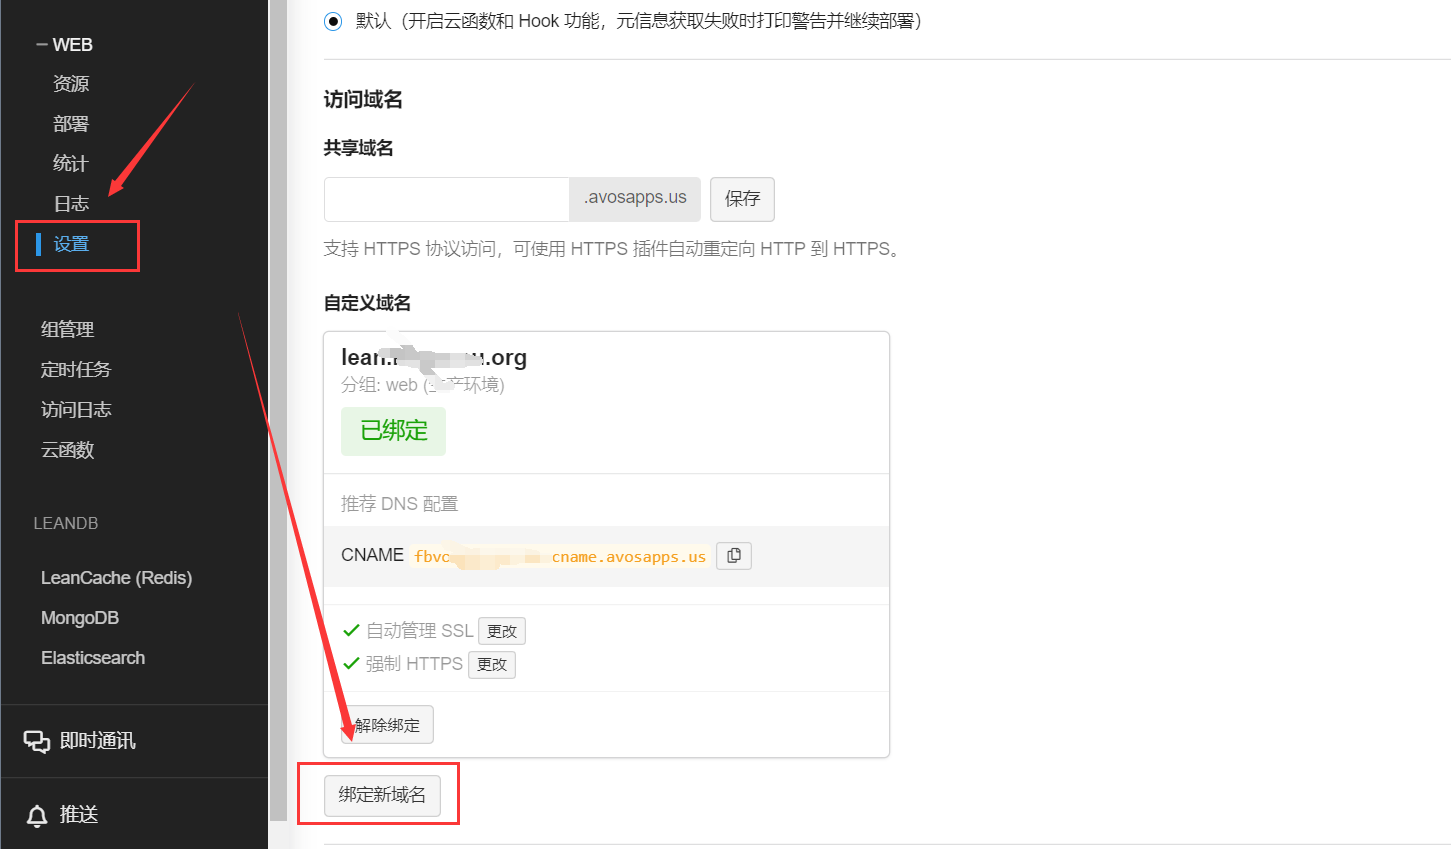Click the 已绑定 status badge
The height and width of the screenshot is (849, 1451).
(x=393, y=431)
